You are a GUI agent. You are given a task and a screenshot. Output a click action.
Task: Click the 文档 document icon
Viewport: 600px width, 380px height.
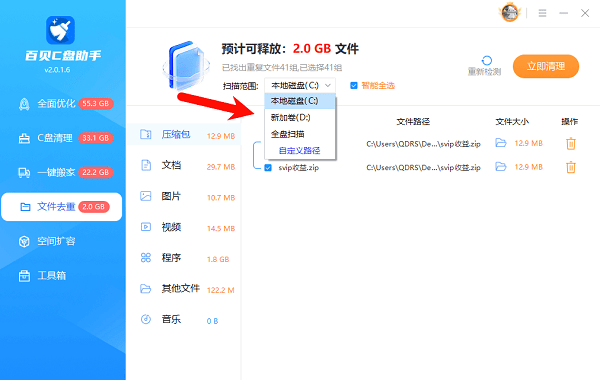[146, 165]
